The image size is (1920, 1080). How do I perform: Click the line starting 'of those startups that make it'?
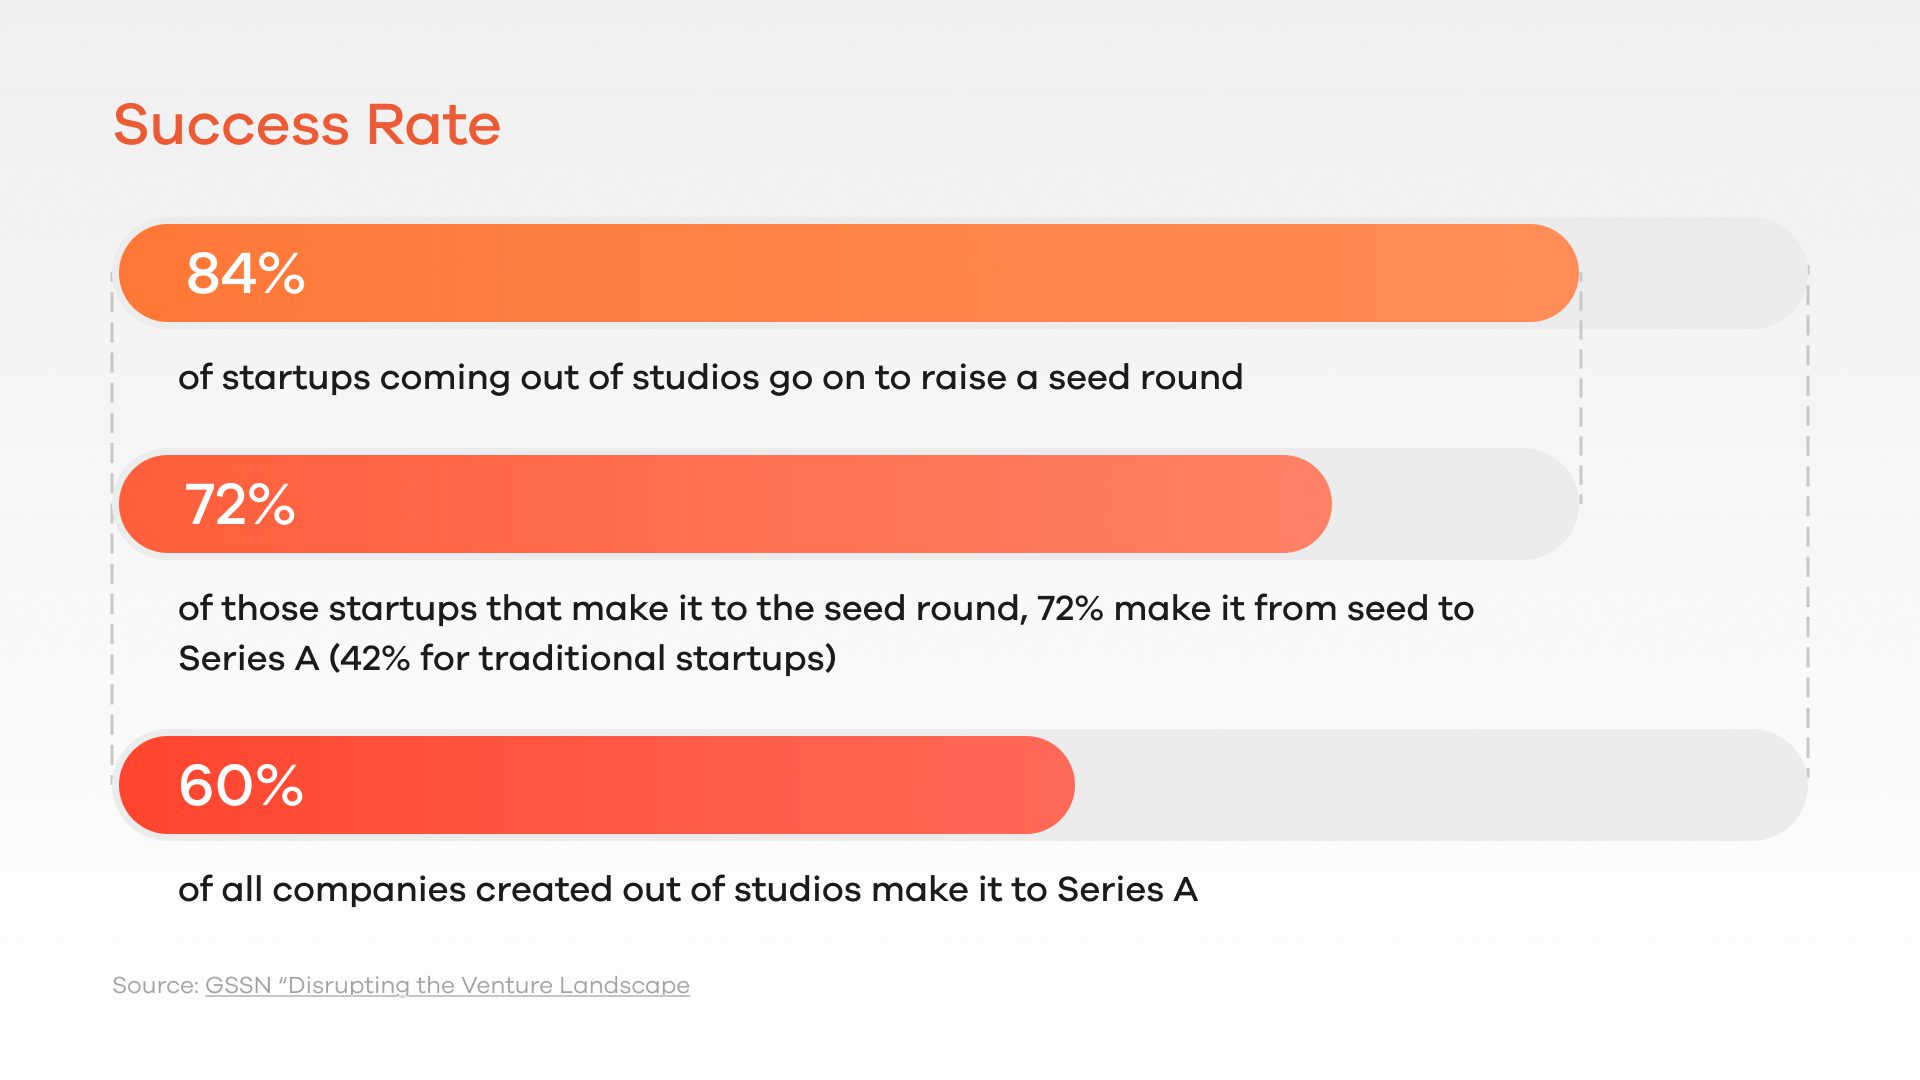(x=825, y=608)
